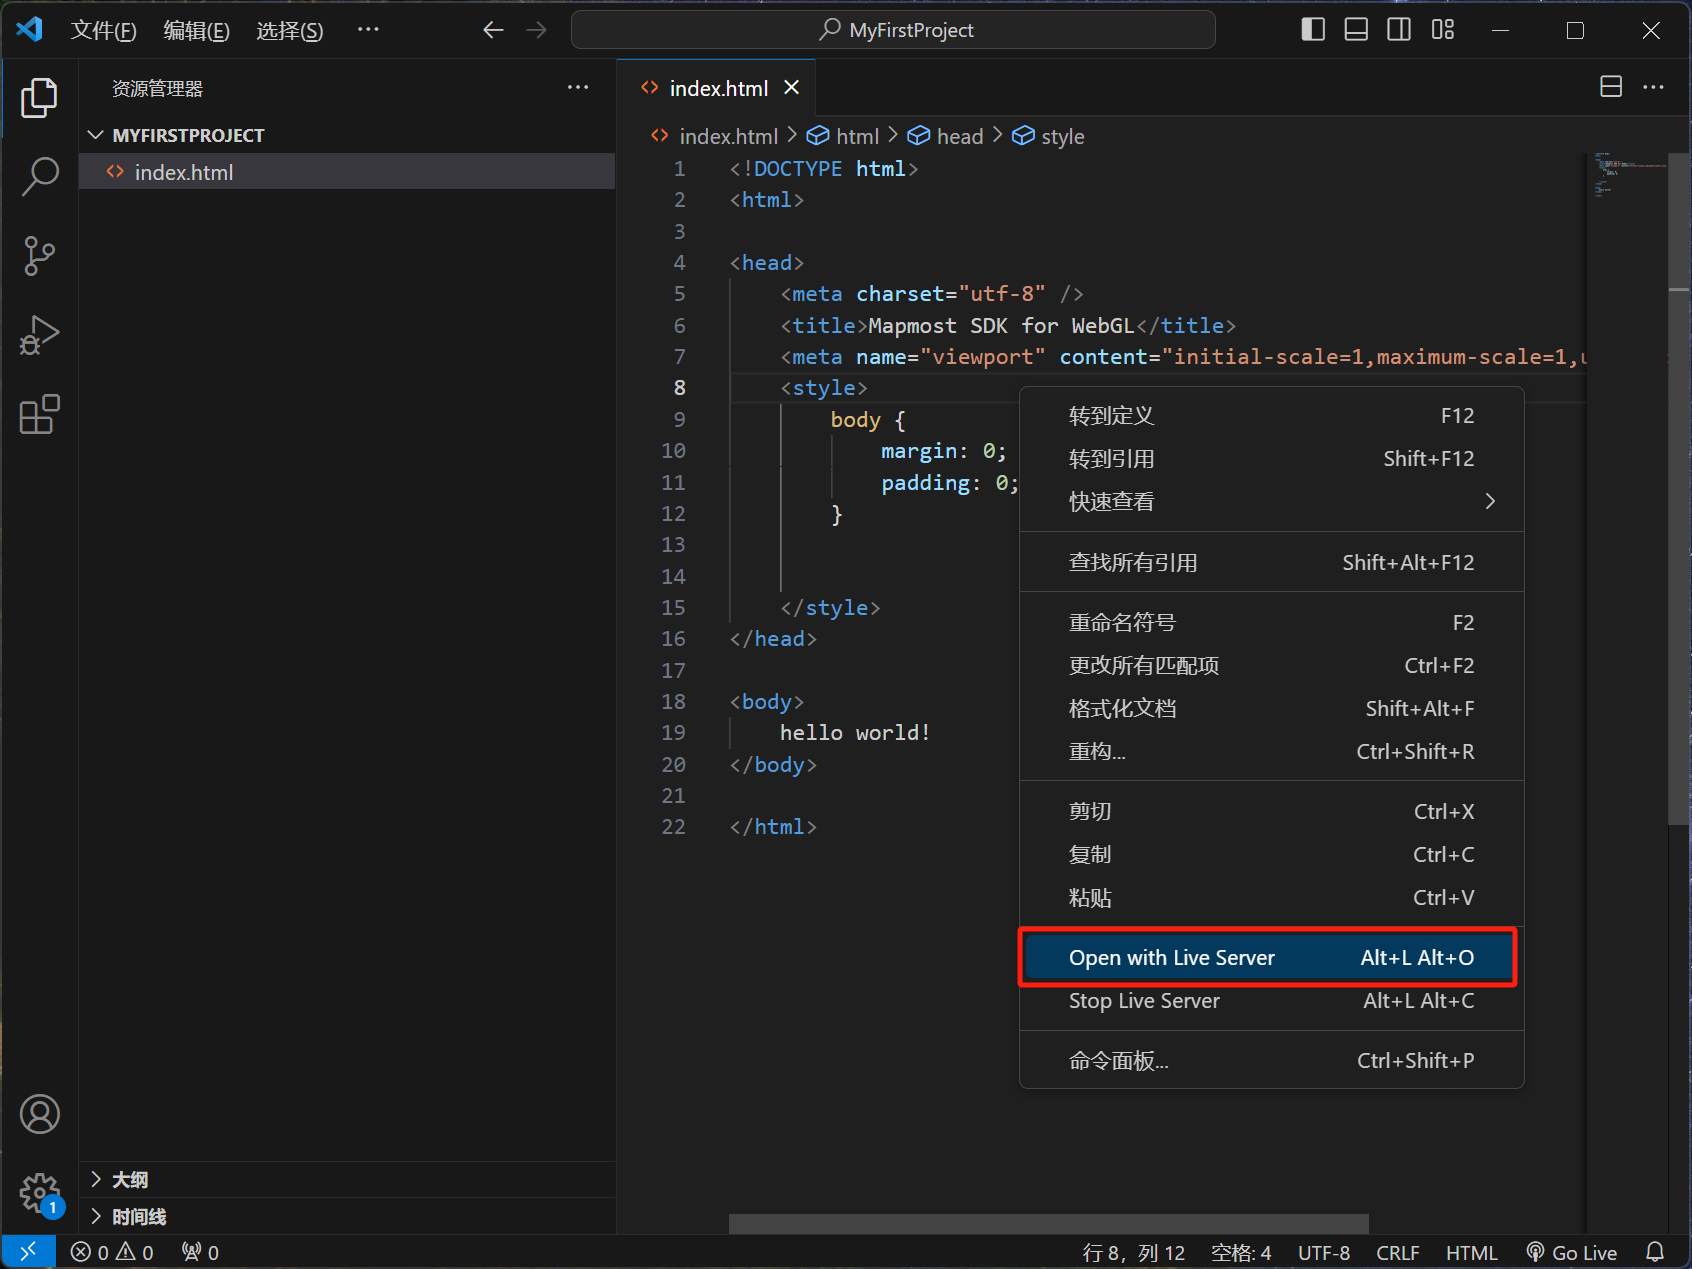Viewport: 1692px width, 1269px height.
Task: Open the customize layout icon
Action: (1442, 30)
